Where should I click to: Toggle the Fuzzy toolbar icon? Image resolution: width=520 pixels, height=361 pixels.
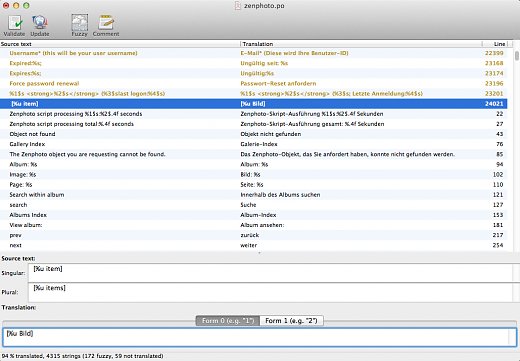tap(79, 25)
